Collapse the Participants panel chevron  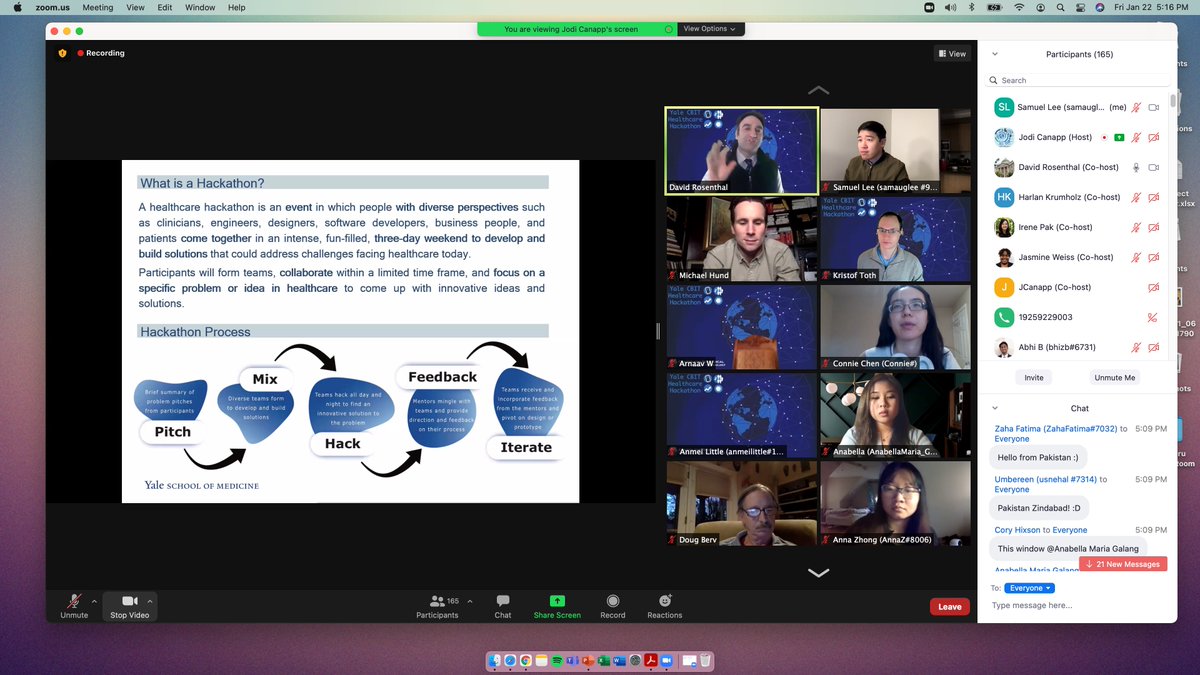995,54
